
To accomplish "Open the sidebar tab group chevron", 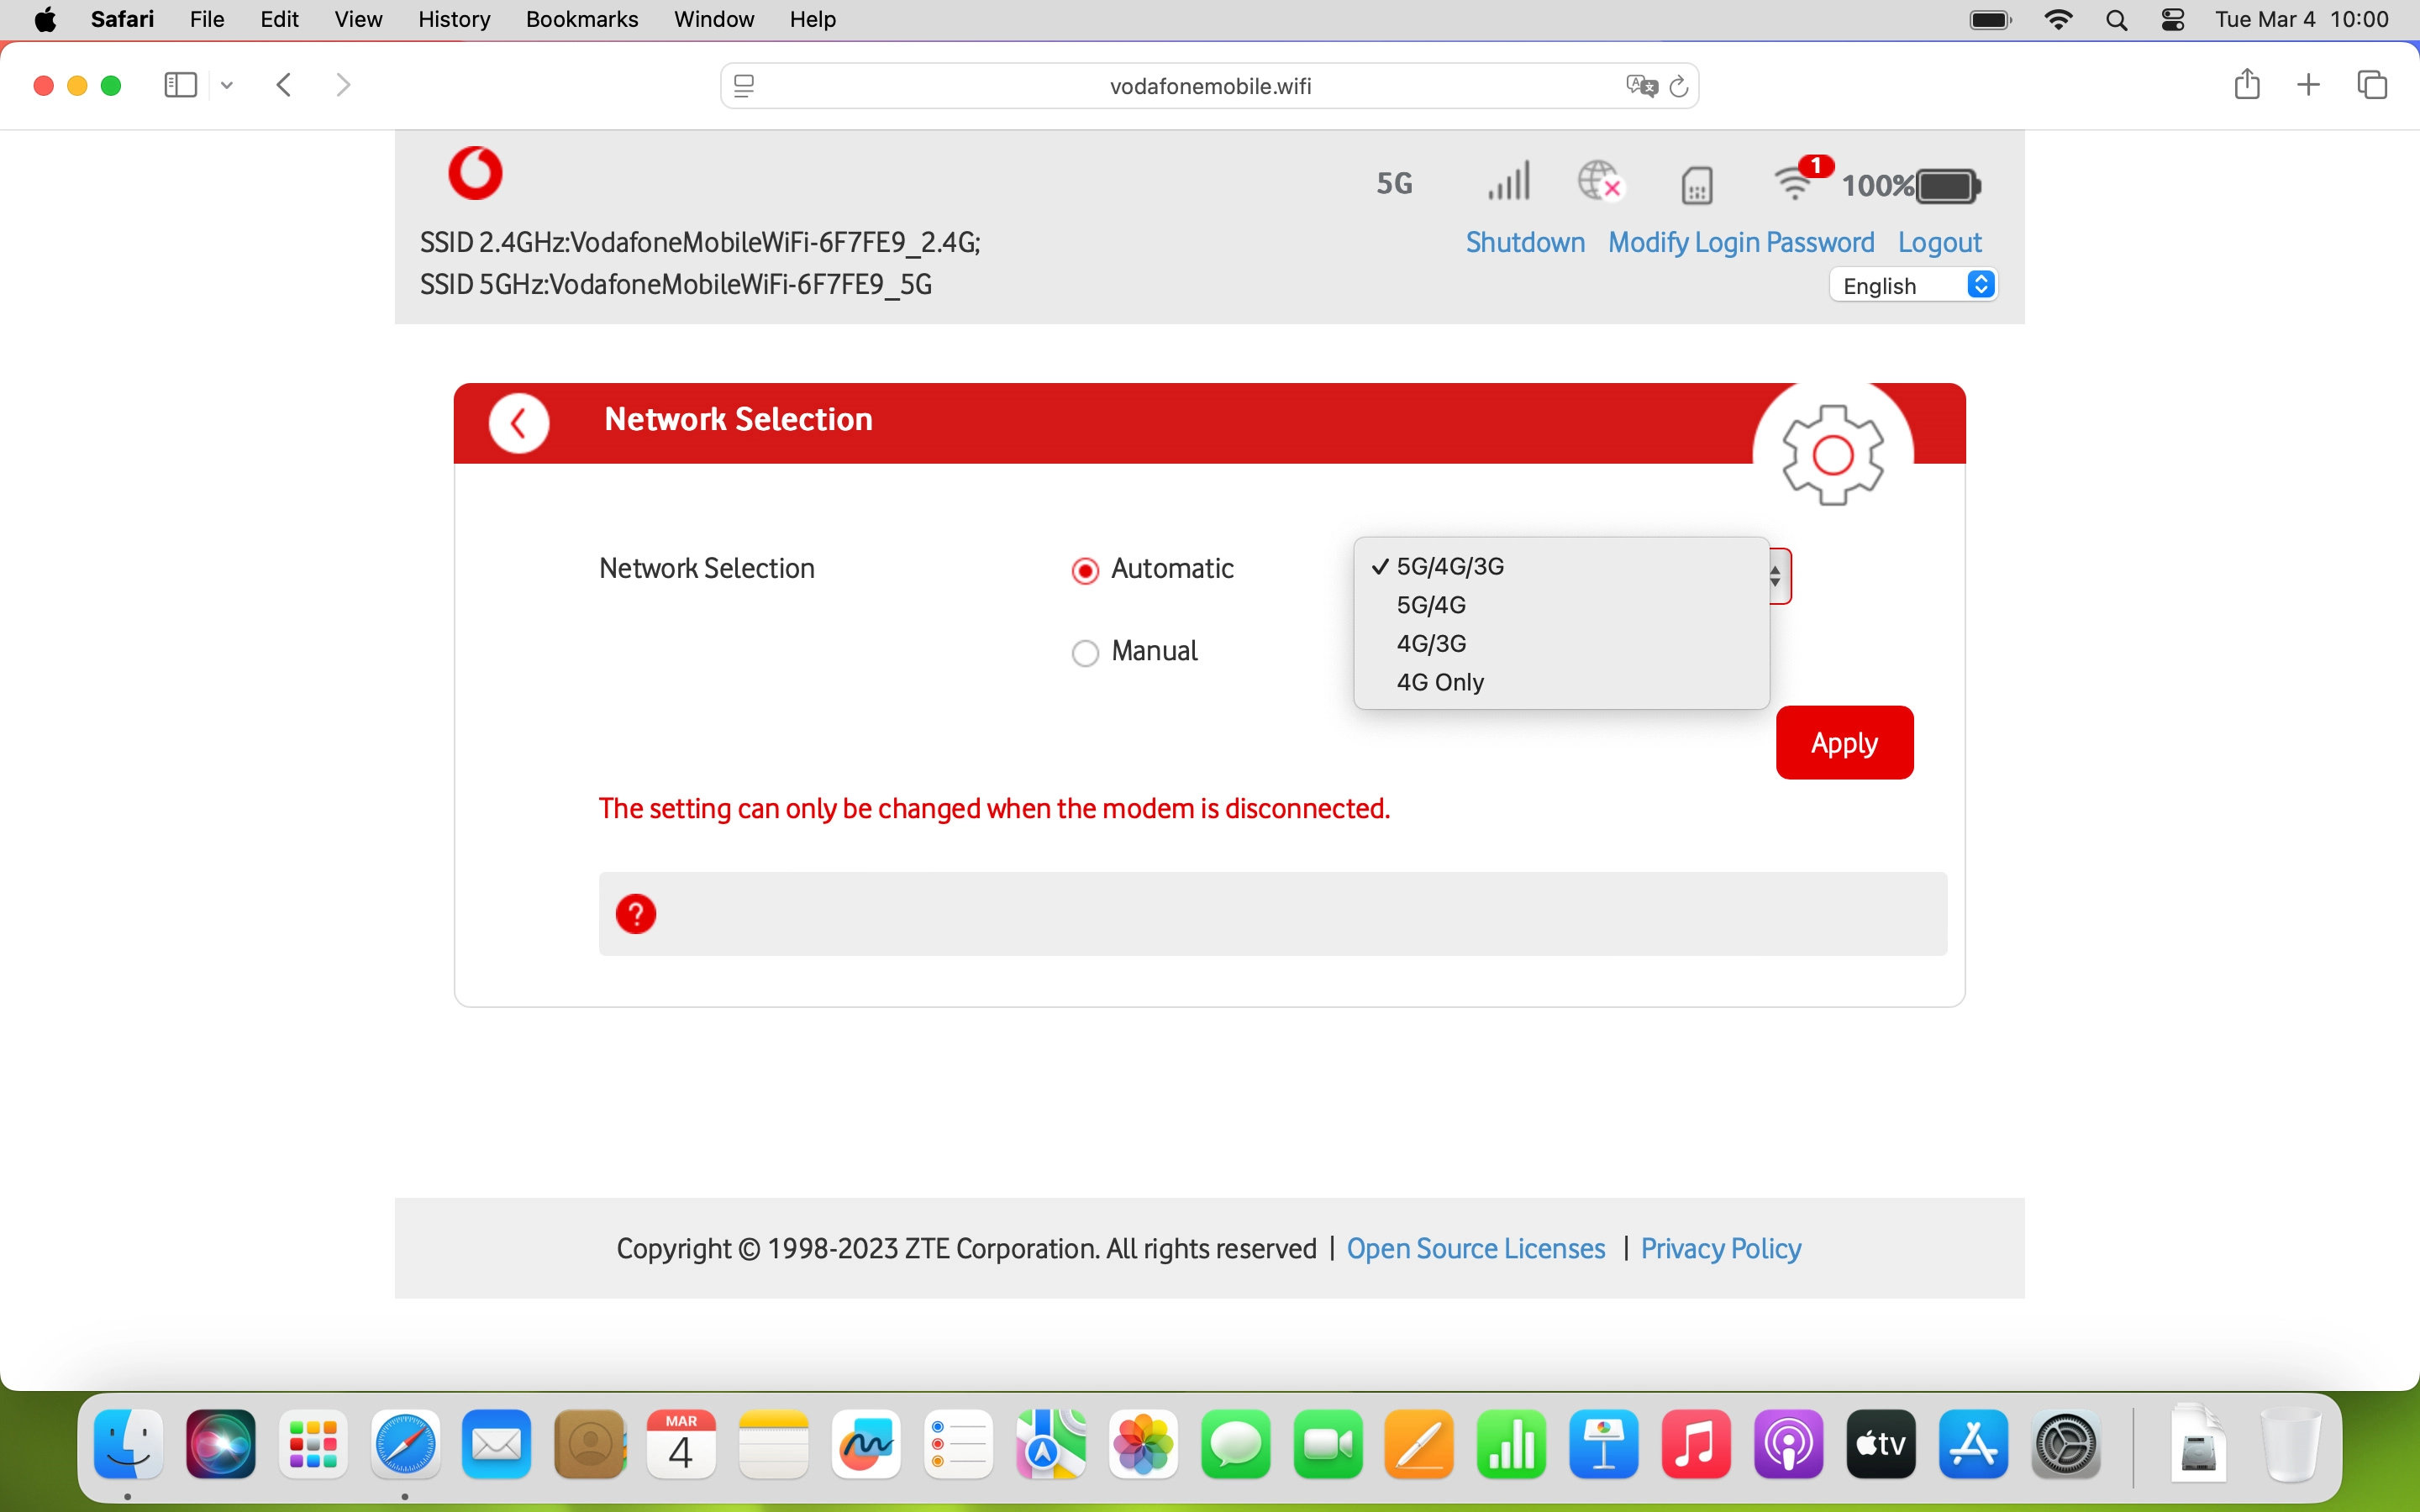I will pos(226,85).
